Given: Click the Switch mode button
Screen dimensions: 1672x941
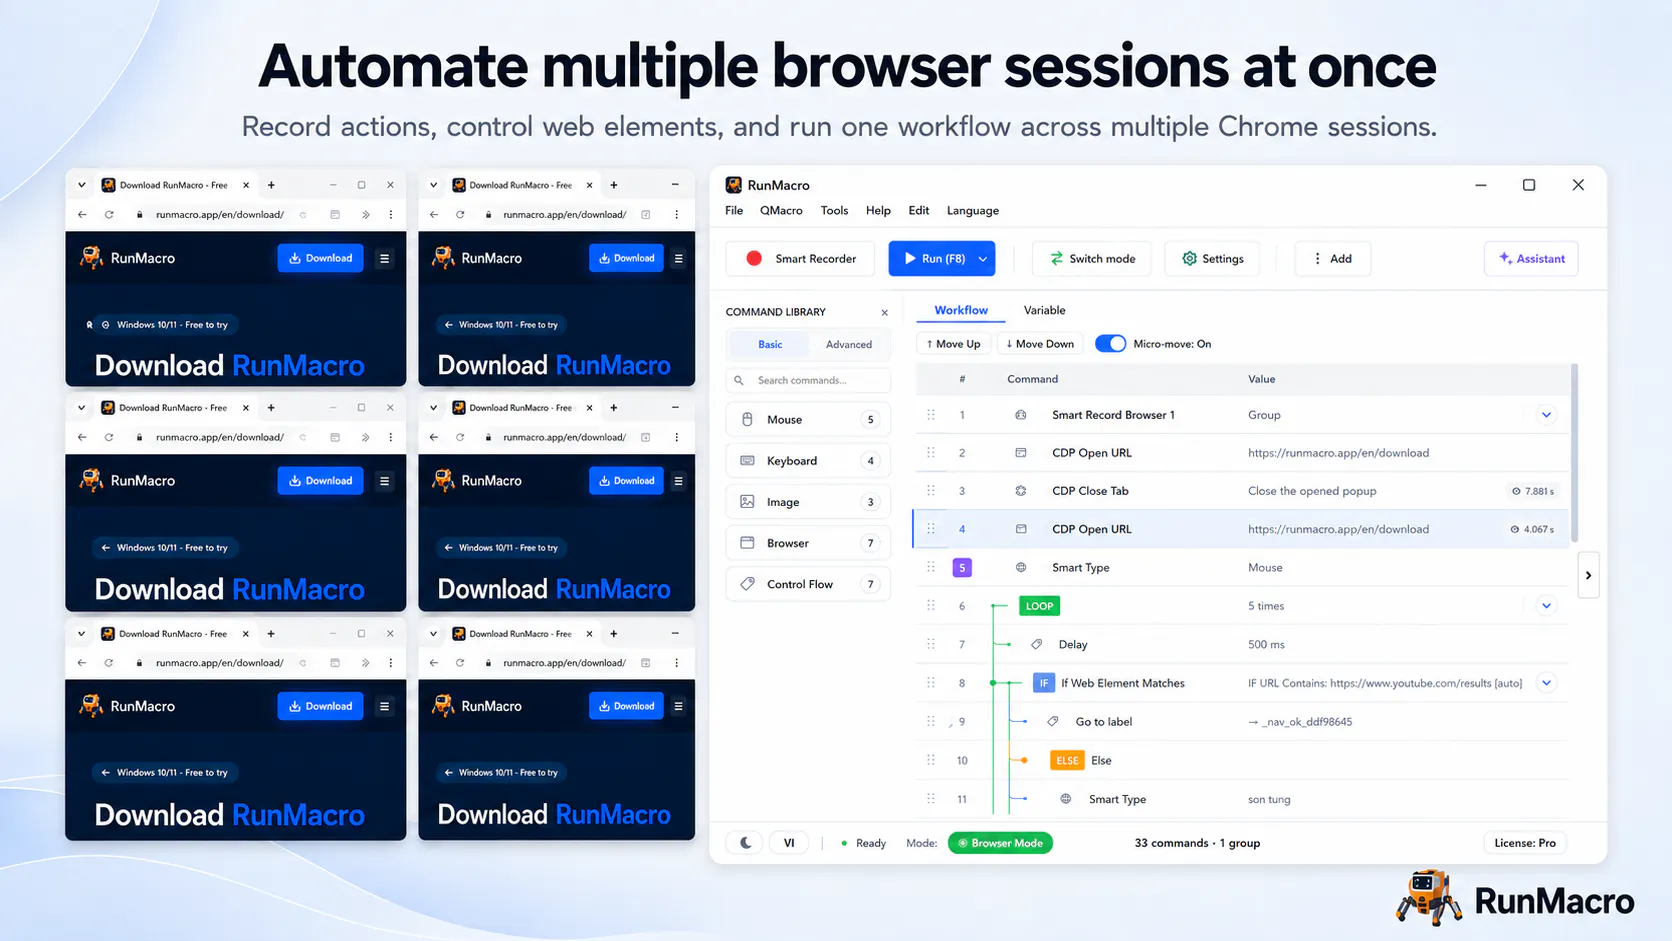Looking at the screenshot, I should [x=1092, y=259].
